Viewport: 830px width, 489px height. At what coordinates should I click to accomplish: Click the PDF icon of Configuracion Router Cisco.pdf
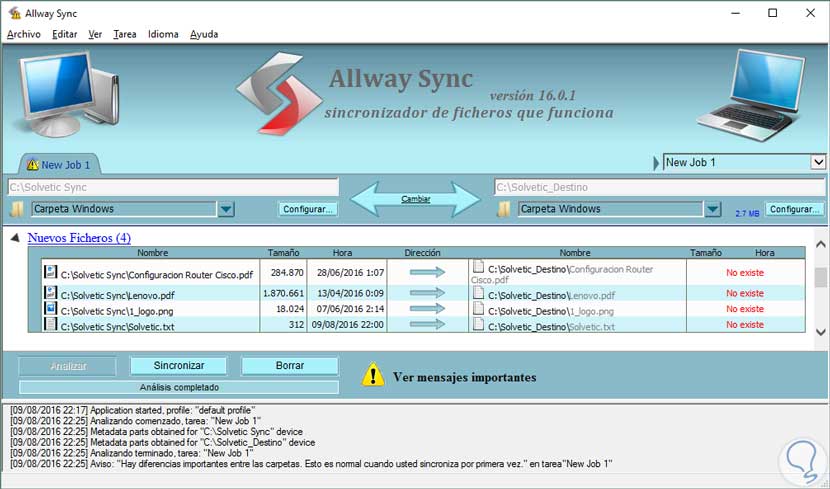tap(51, 272)
